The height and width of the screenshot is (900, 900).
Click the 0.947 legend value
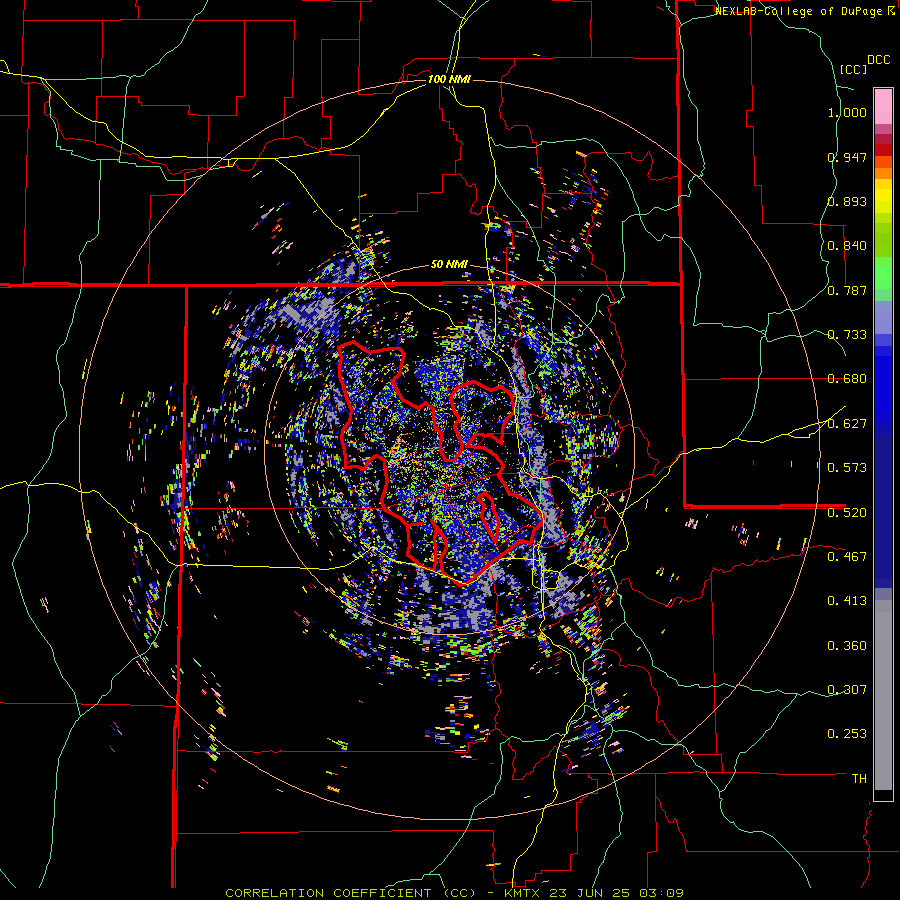[847, 157]
